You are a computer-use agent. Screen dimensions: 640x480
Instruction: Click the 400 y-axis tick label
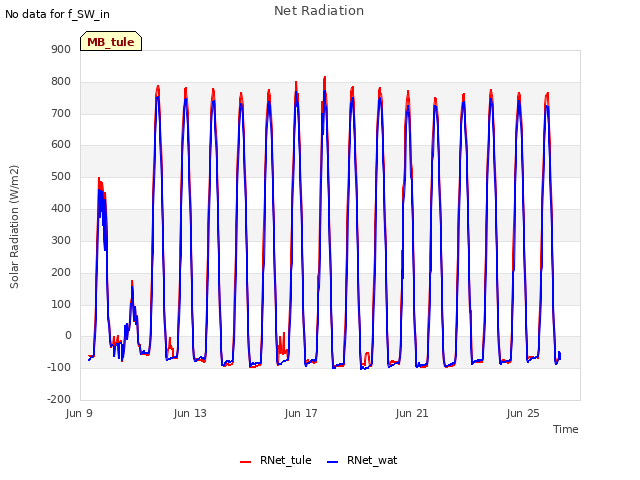(61, 208)
